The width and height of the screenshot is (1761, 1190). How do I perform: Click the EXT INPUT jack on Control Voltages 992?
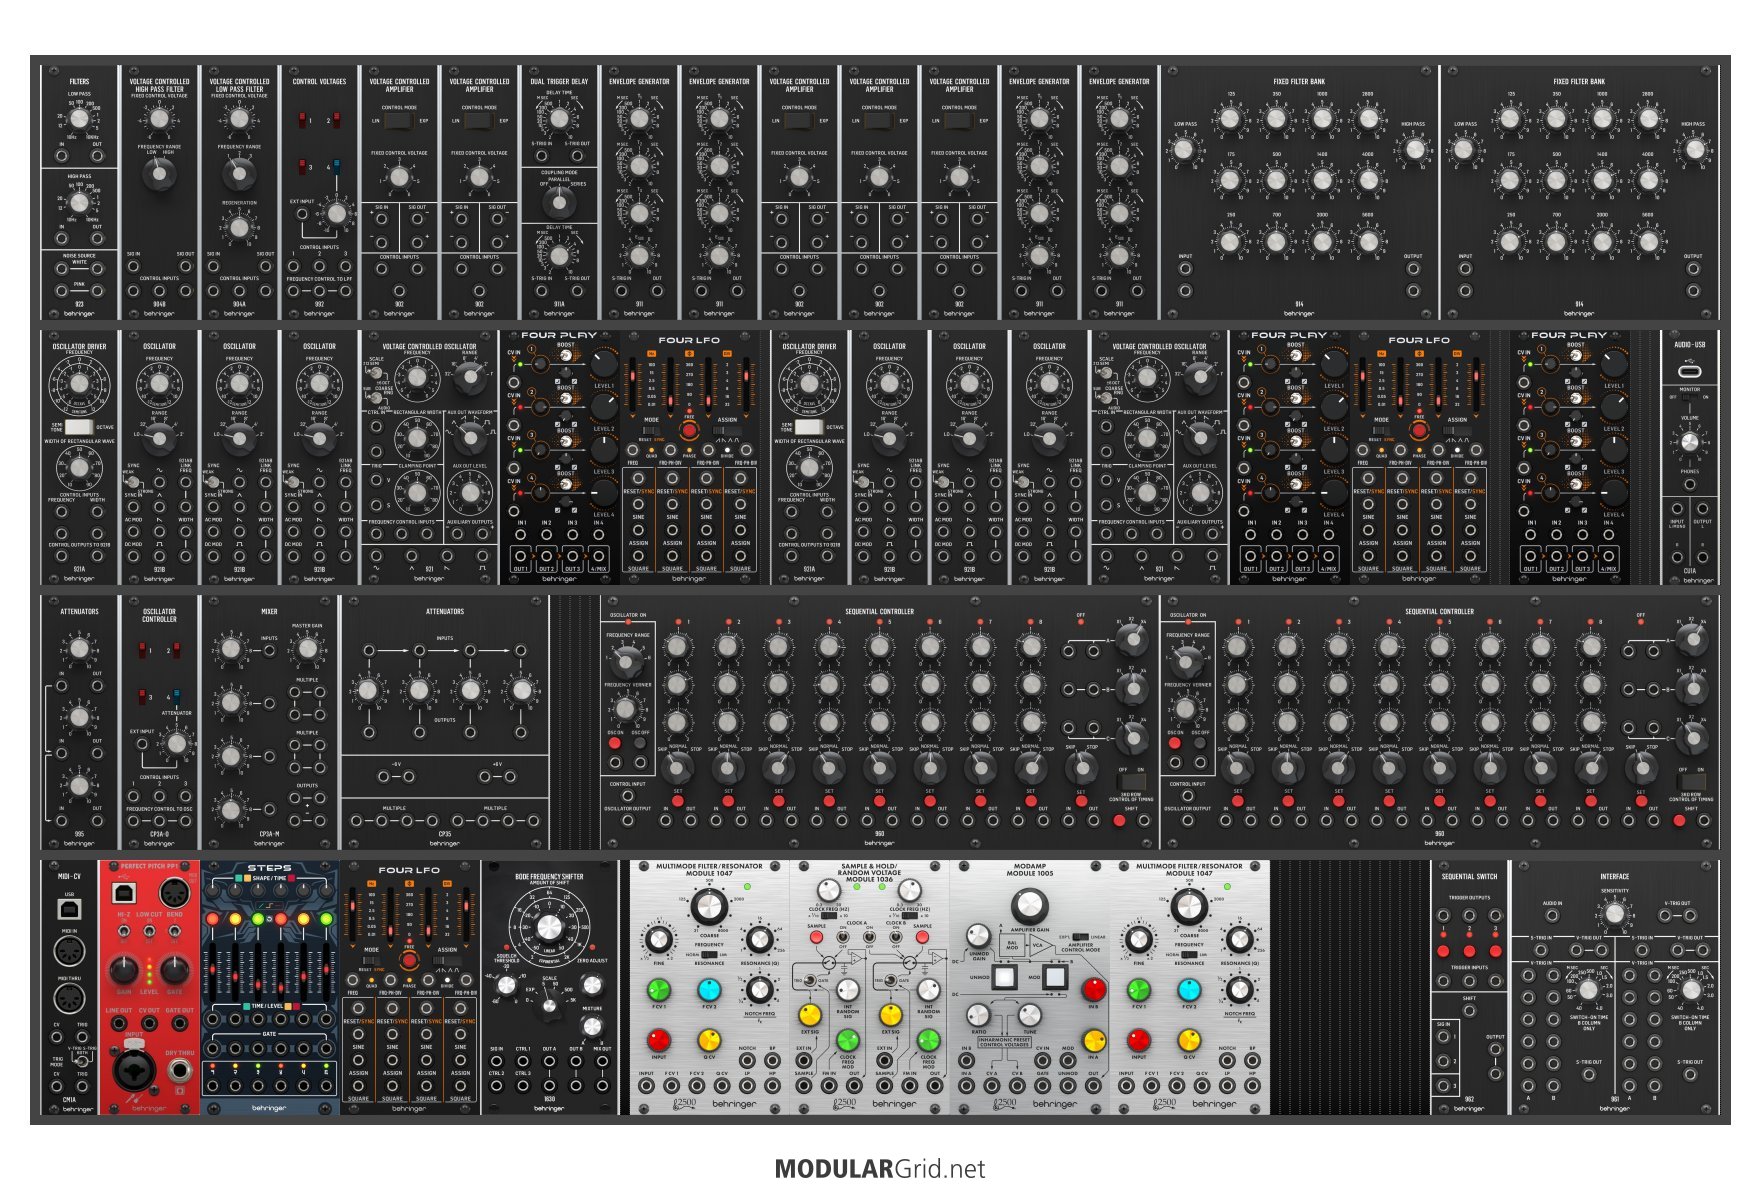[x=302, y=215]
